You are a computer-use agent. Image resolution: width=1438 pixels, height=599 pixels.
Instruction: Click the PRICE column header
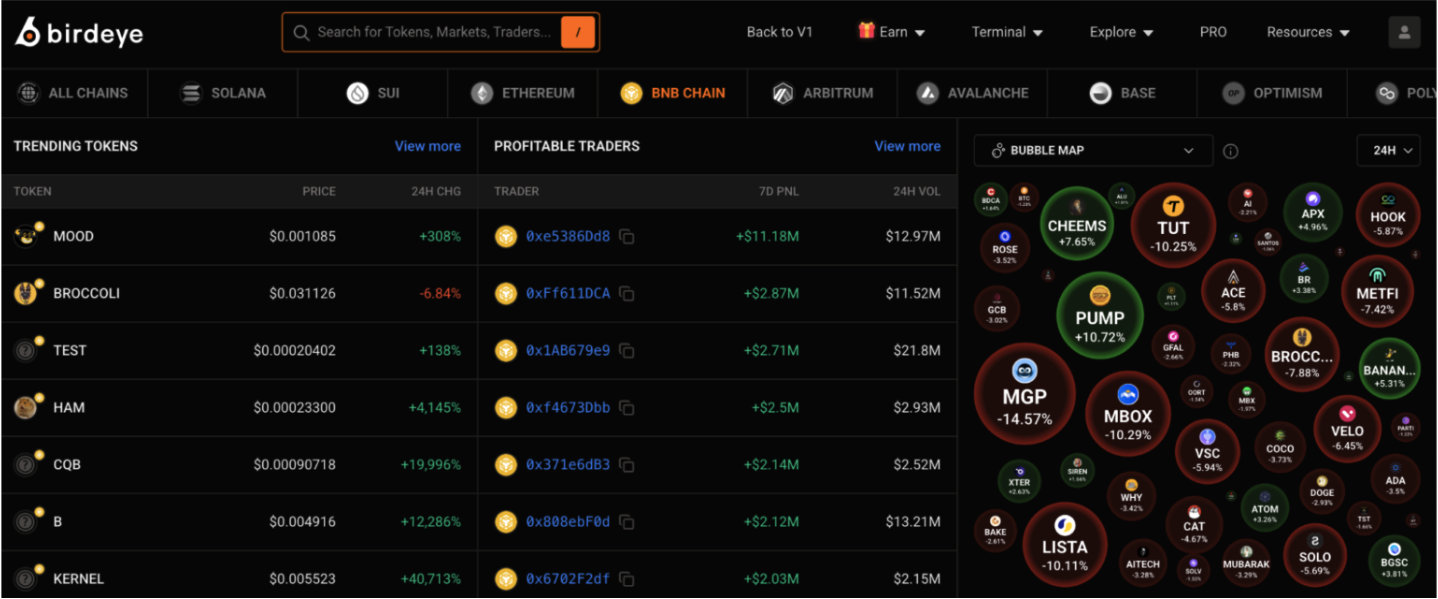319,191
